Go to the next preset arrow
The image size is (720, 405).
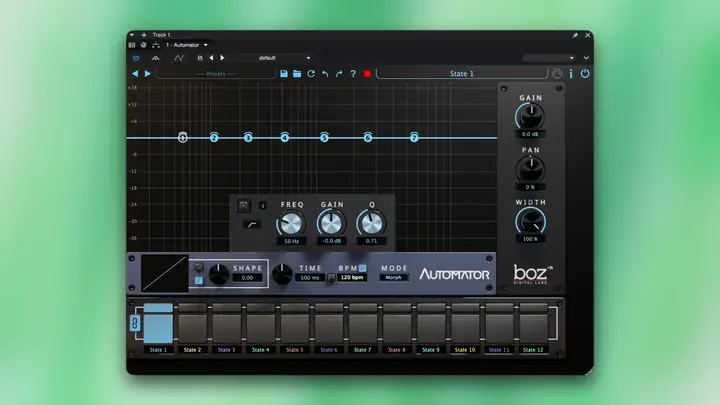click(x=147, y=73)
